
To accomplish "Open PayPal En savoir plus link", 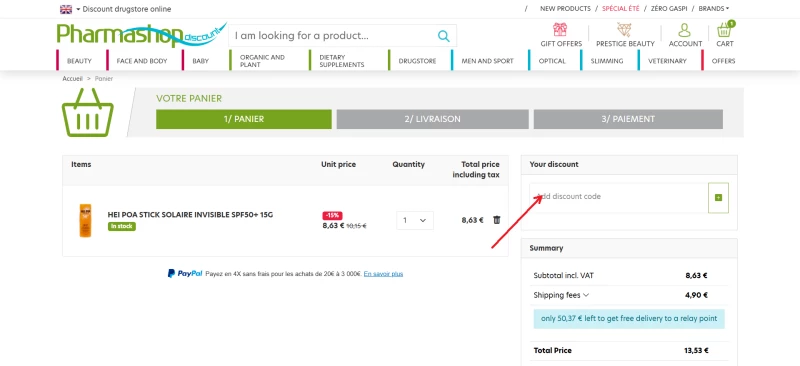I will point(383,274).
